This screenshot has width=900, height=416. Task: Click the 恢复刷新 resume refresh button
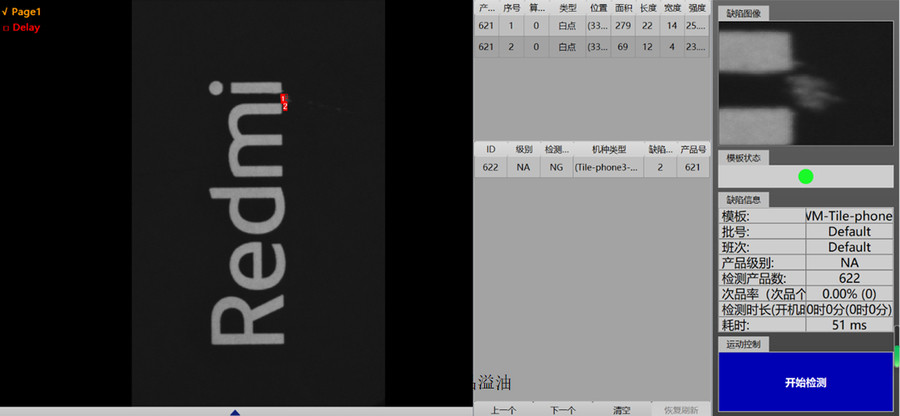681,410
